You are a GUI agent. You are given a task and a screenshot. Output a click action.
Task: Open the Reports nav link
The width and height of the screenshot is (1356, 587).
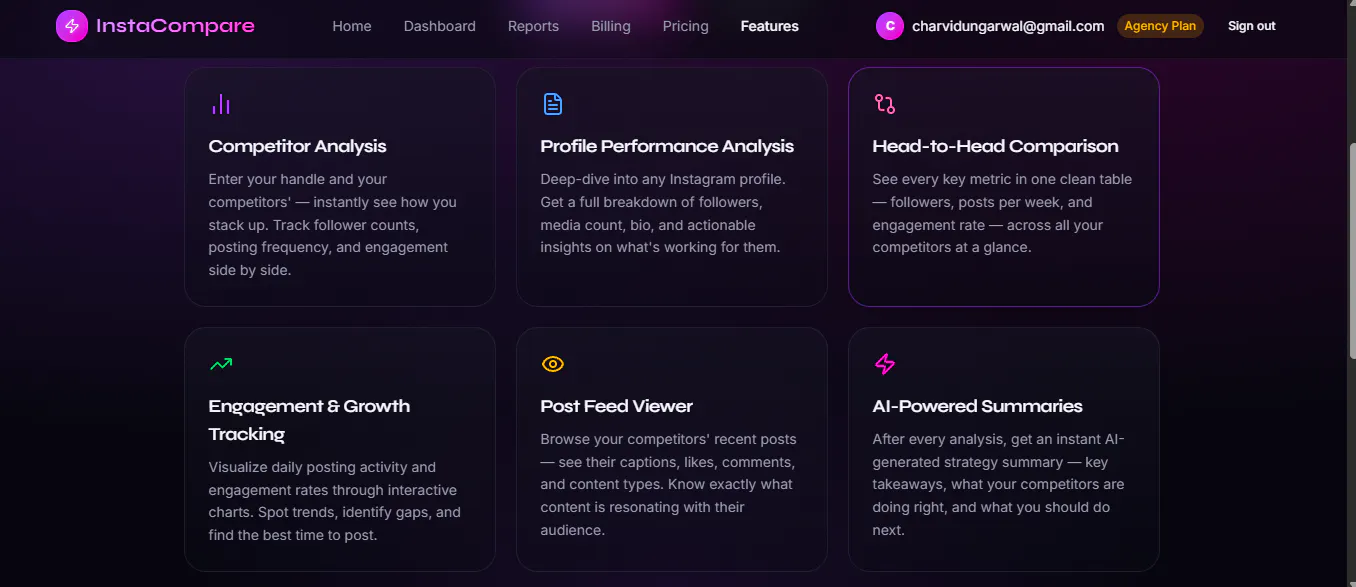(533, 26)
